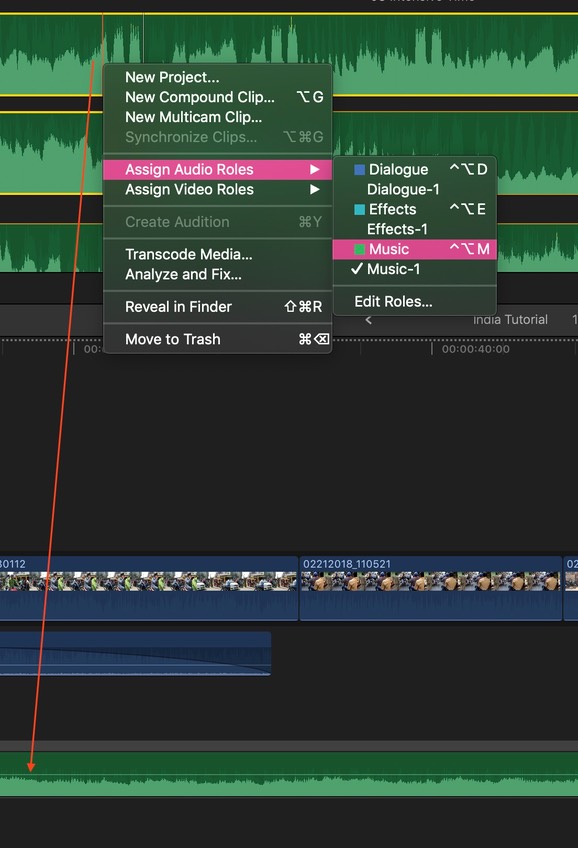Click the India Tutorial project name
The height and width of the screenshot is (848, 578).
510,320
